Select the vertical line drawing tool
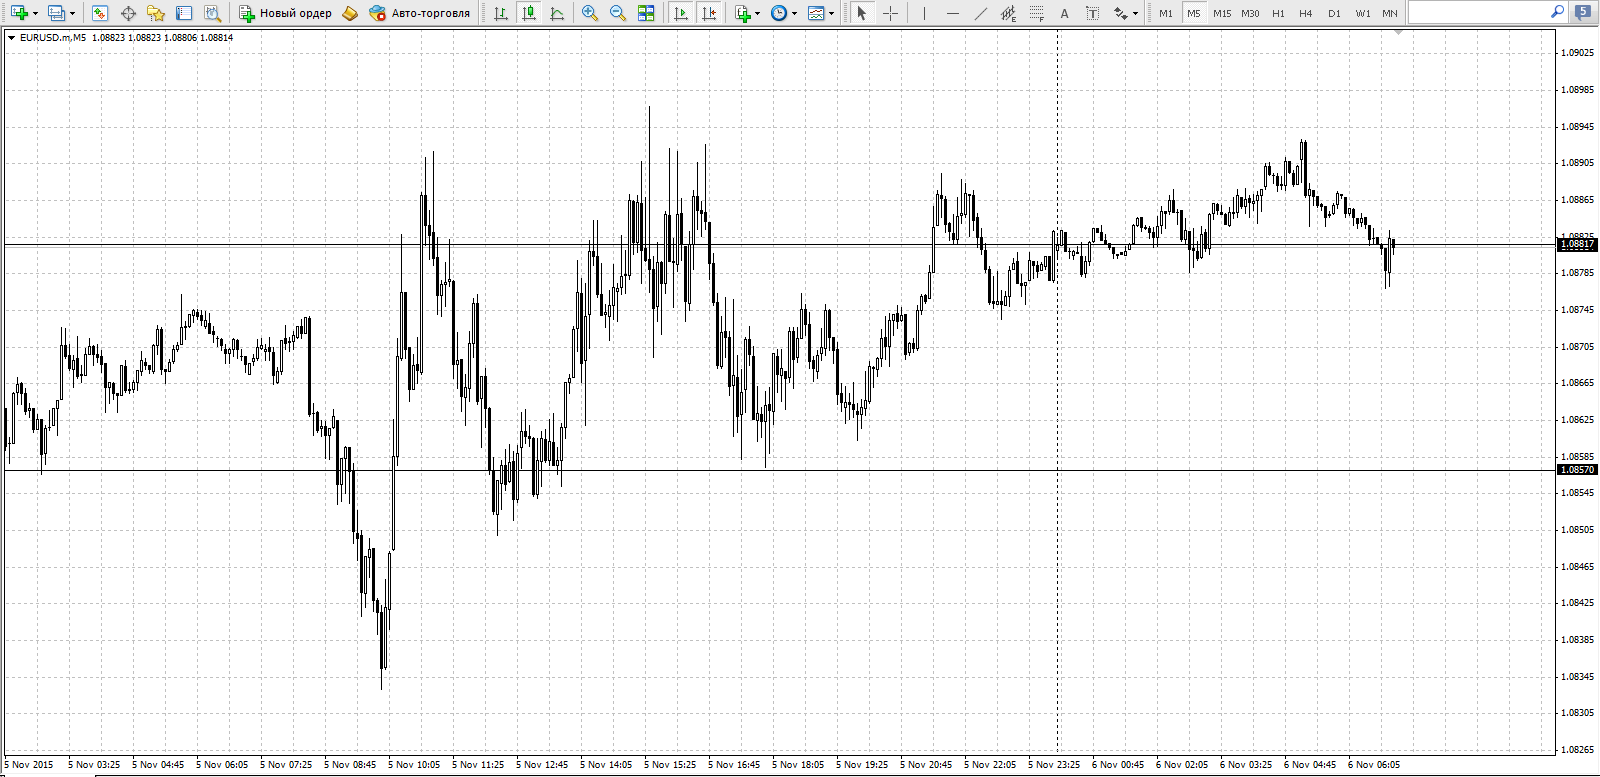The image size is (1600, 777). point(925,13)
